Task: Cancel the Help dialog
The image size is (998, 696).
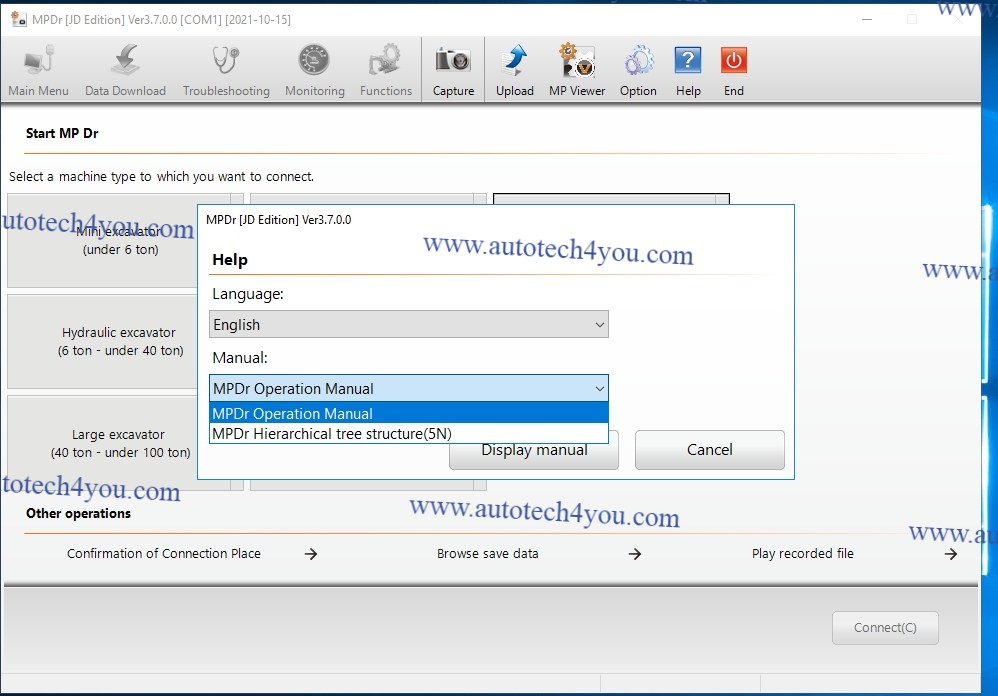Action: click(x=709, y=450)
